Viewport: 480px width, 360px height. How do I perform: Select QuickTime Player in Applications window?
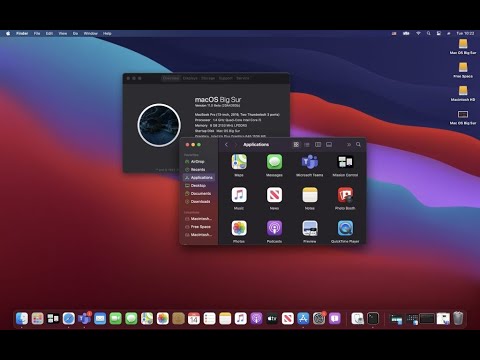345,228
